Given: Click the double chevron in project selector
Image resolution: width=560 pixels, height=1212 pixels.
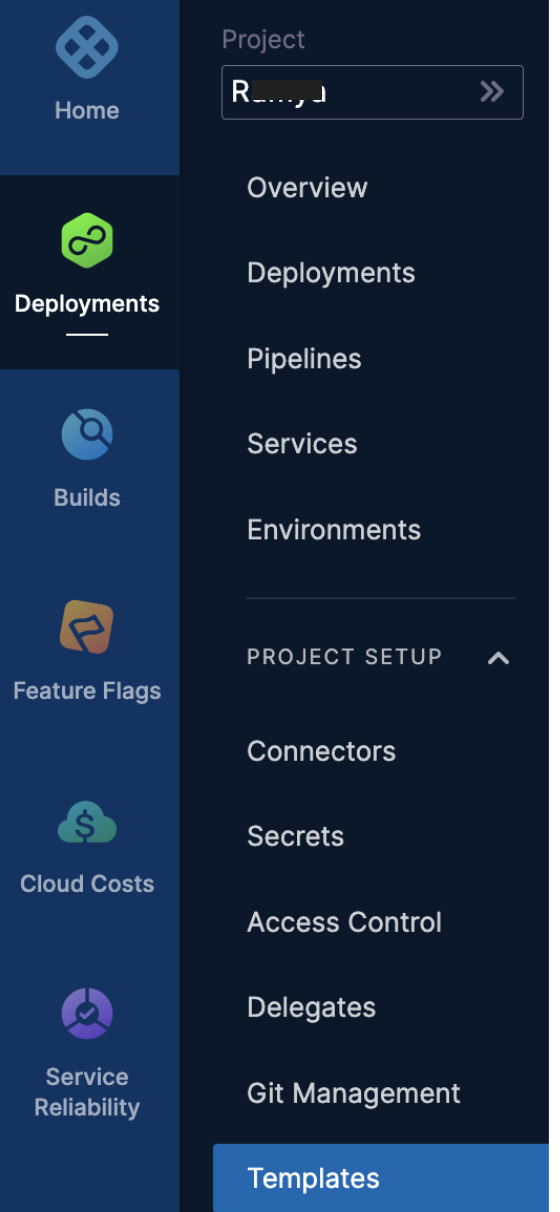Looking at the screenshot, I should point(492,92).
